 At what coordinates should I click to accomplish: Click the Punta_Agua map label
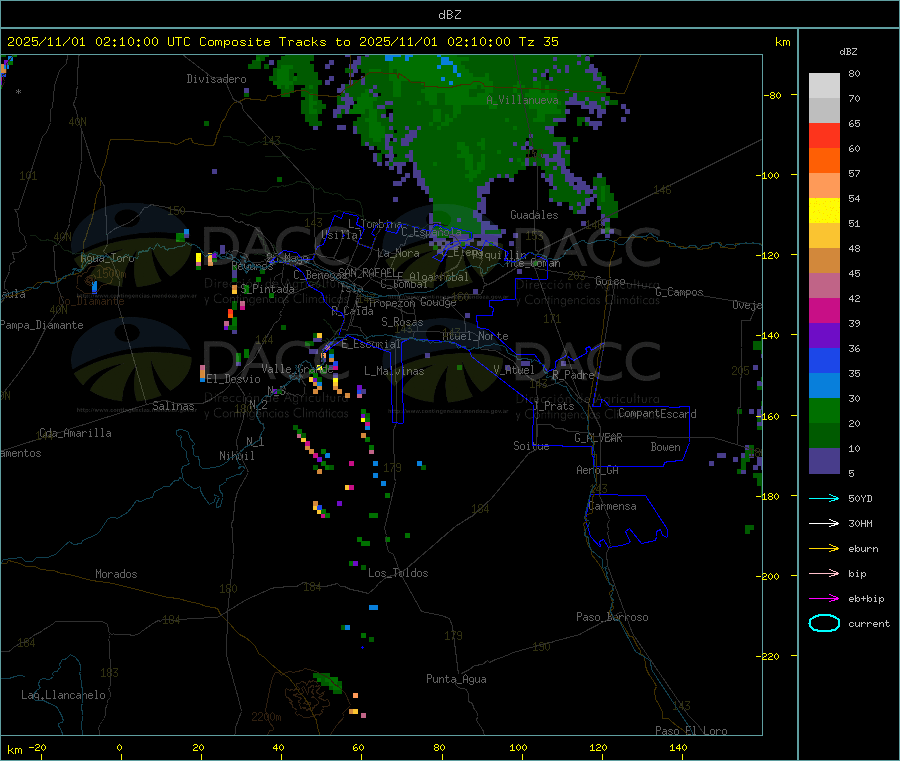456,680
